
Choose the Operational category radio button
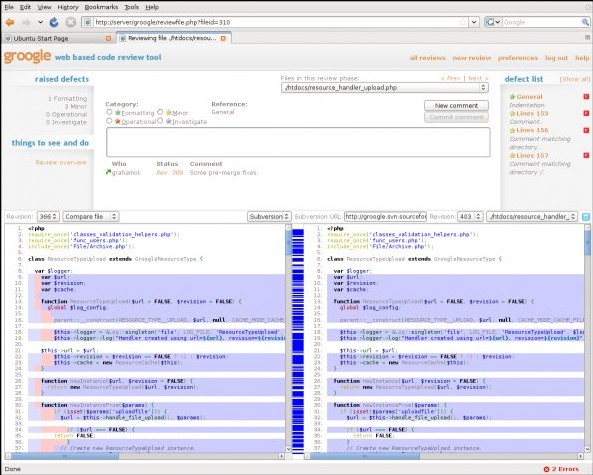tap(109, 121)
